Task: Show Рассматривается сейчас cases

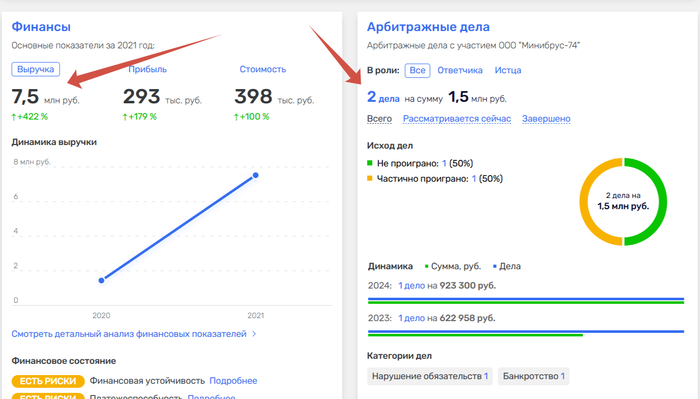Action: click(457, 119)
